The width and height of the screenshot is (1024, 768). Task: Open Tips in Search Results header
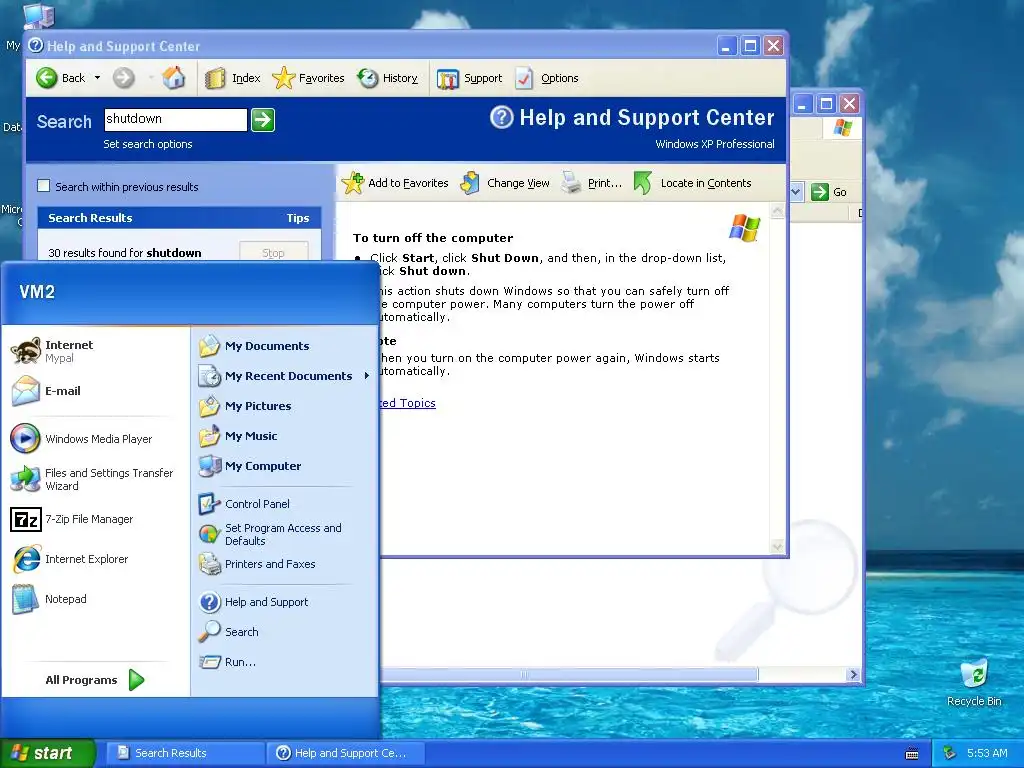click(298, 218)
